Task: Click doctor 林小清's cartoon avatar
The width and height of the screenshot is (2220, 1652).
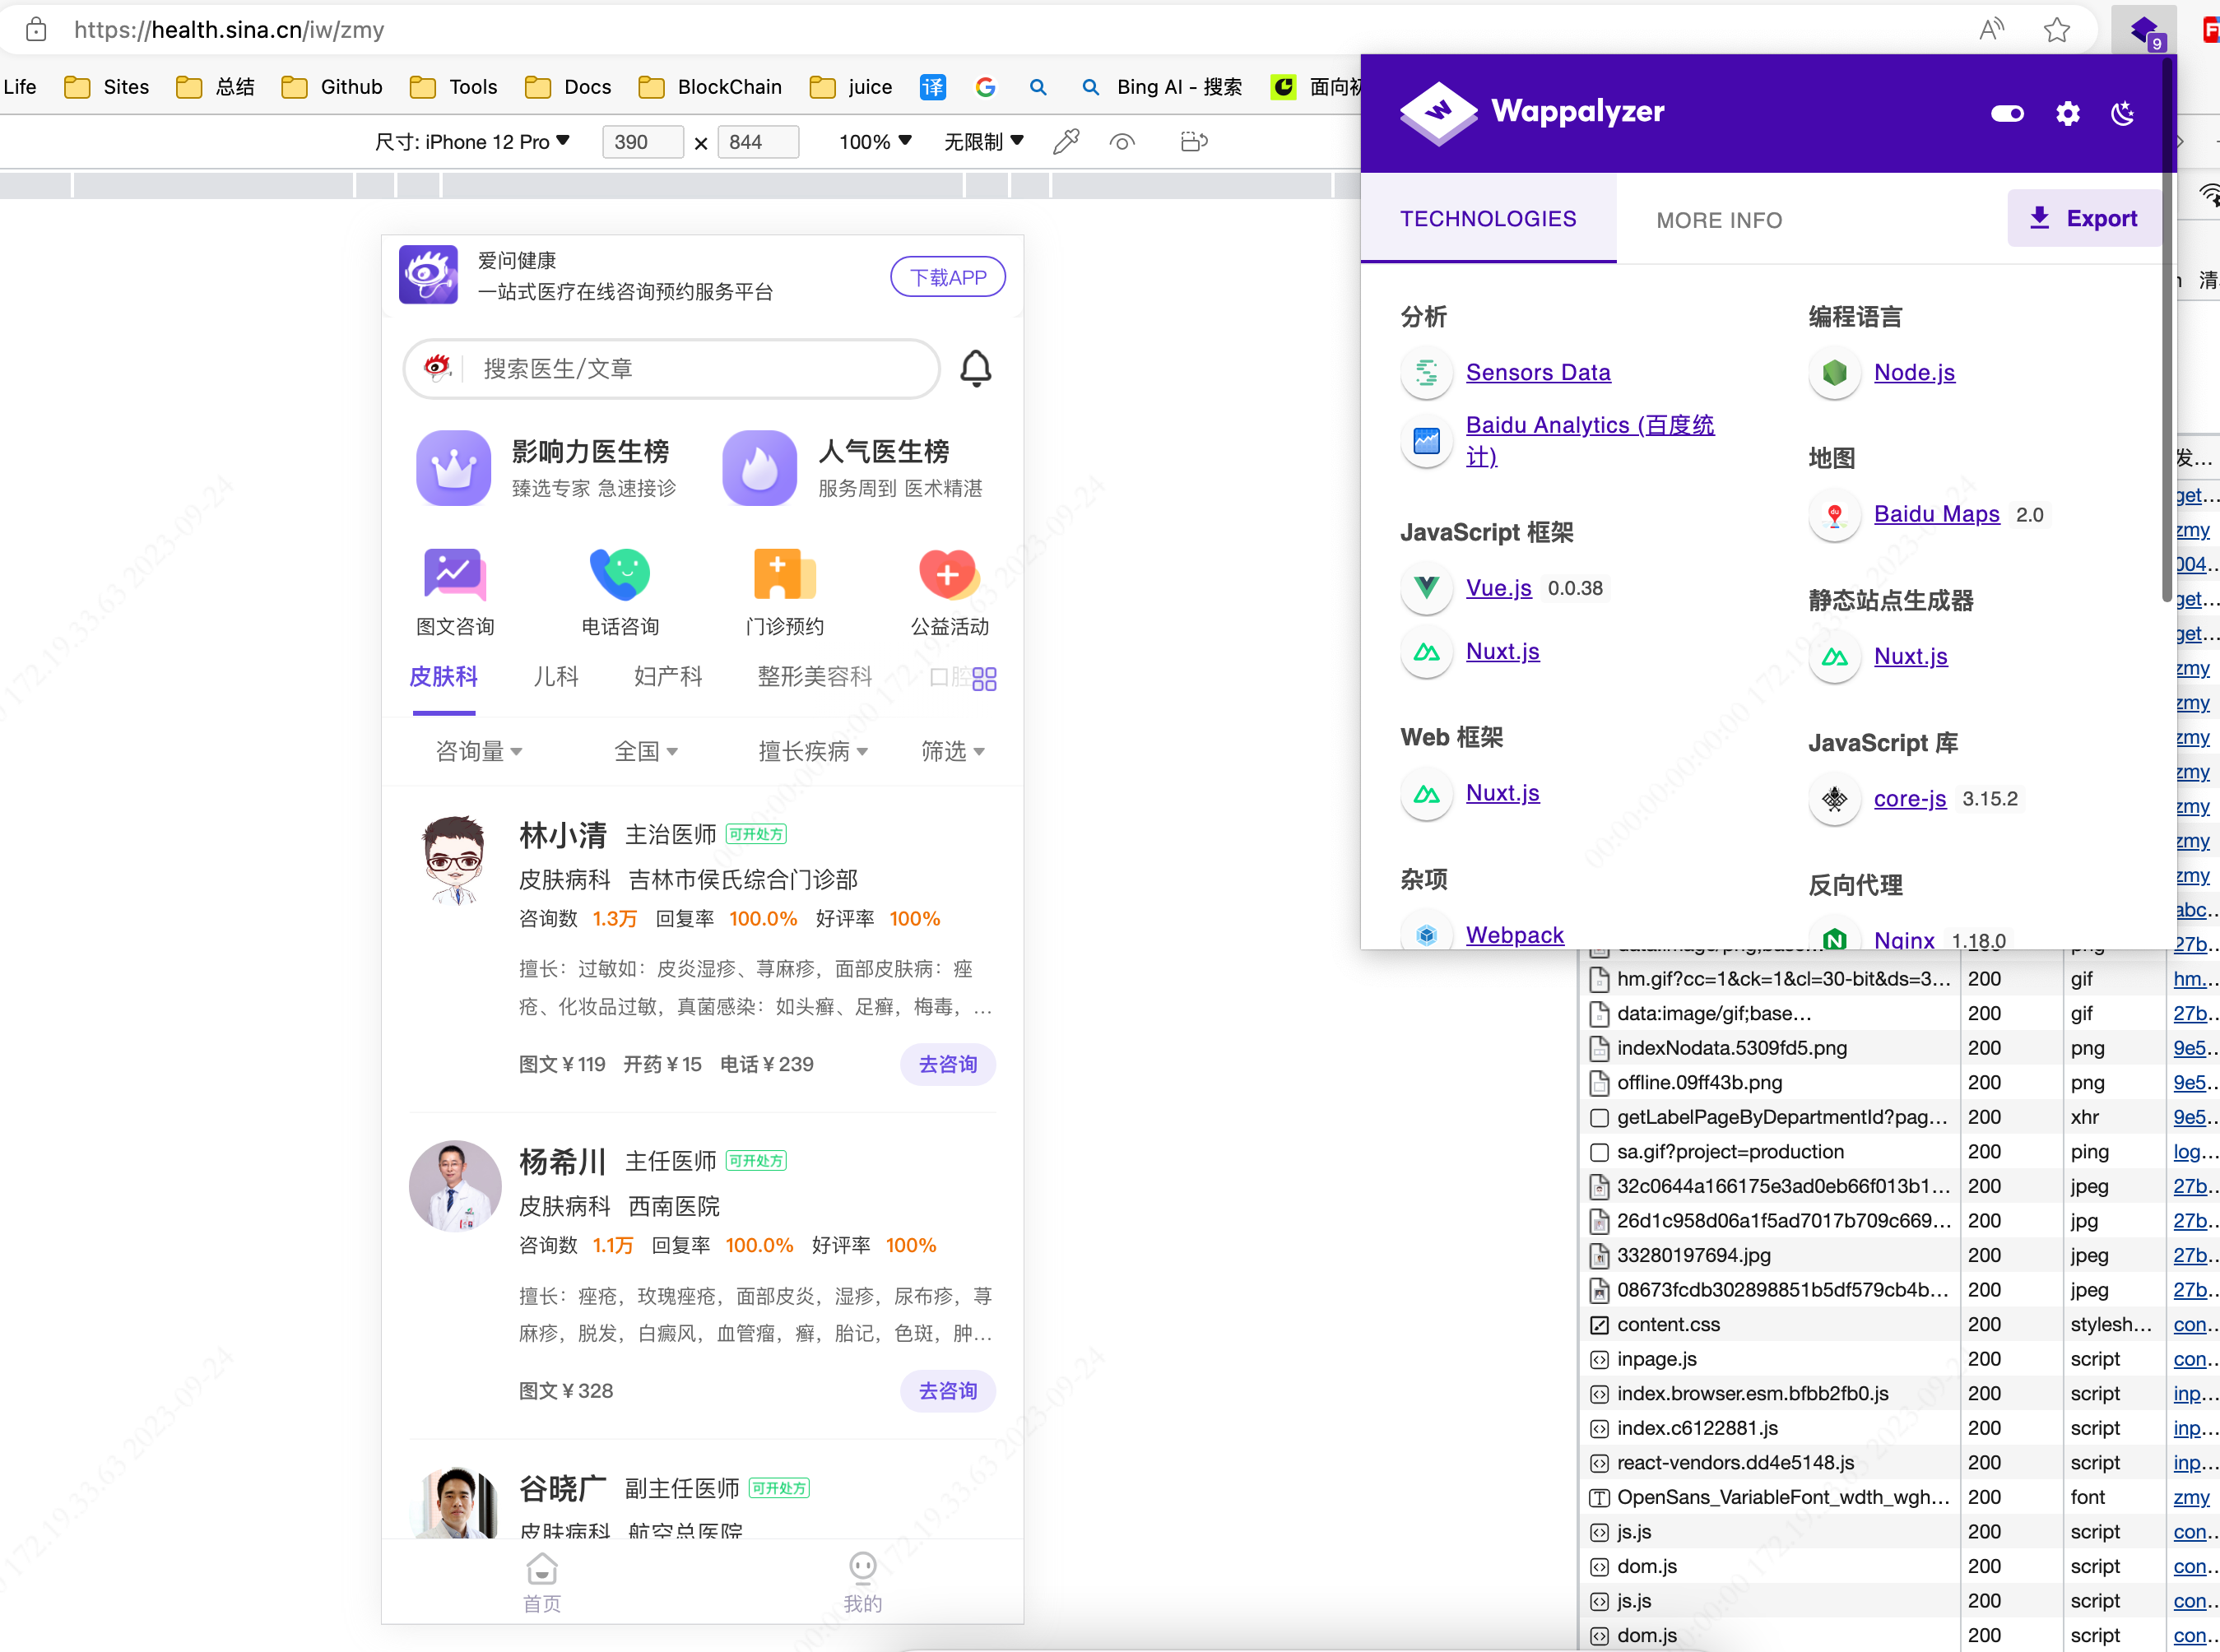Action: tap(455, 859)
